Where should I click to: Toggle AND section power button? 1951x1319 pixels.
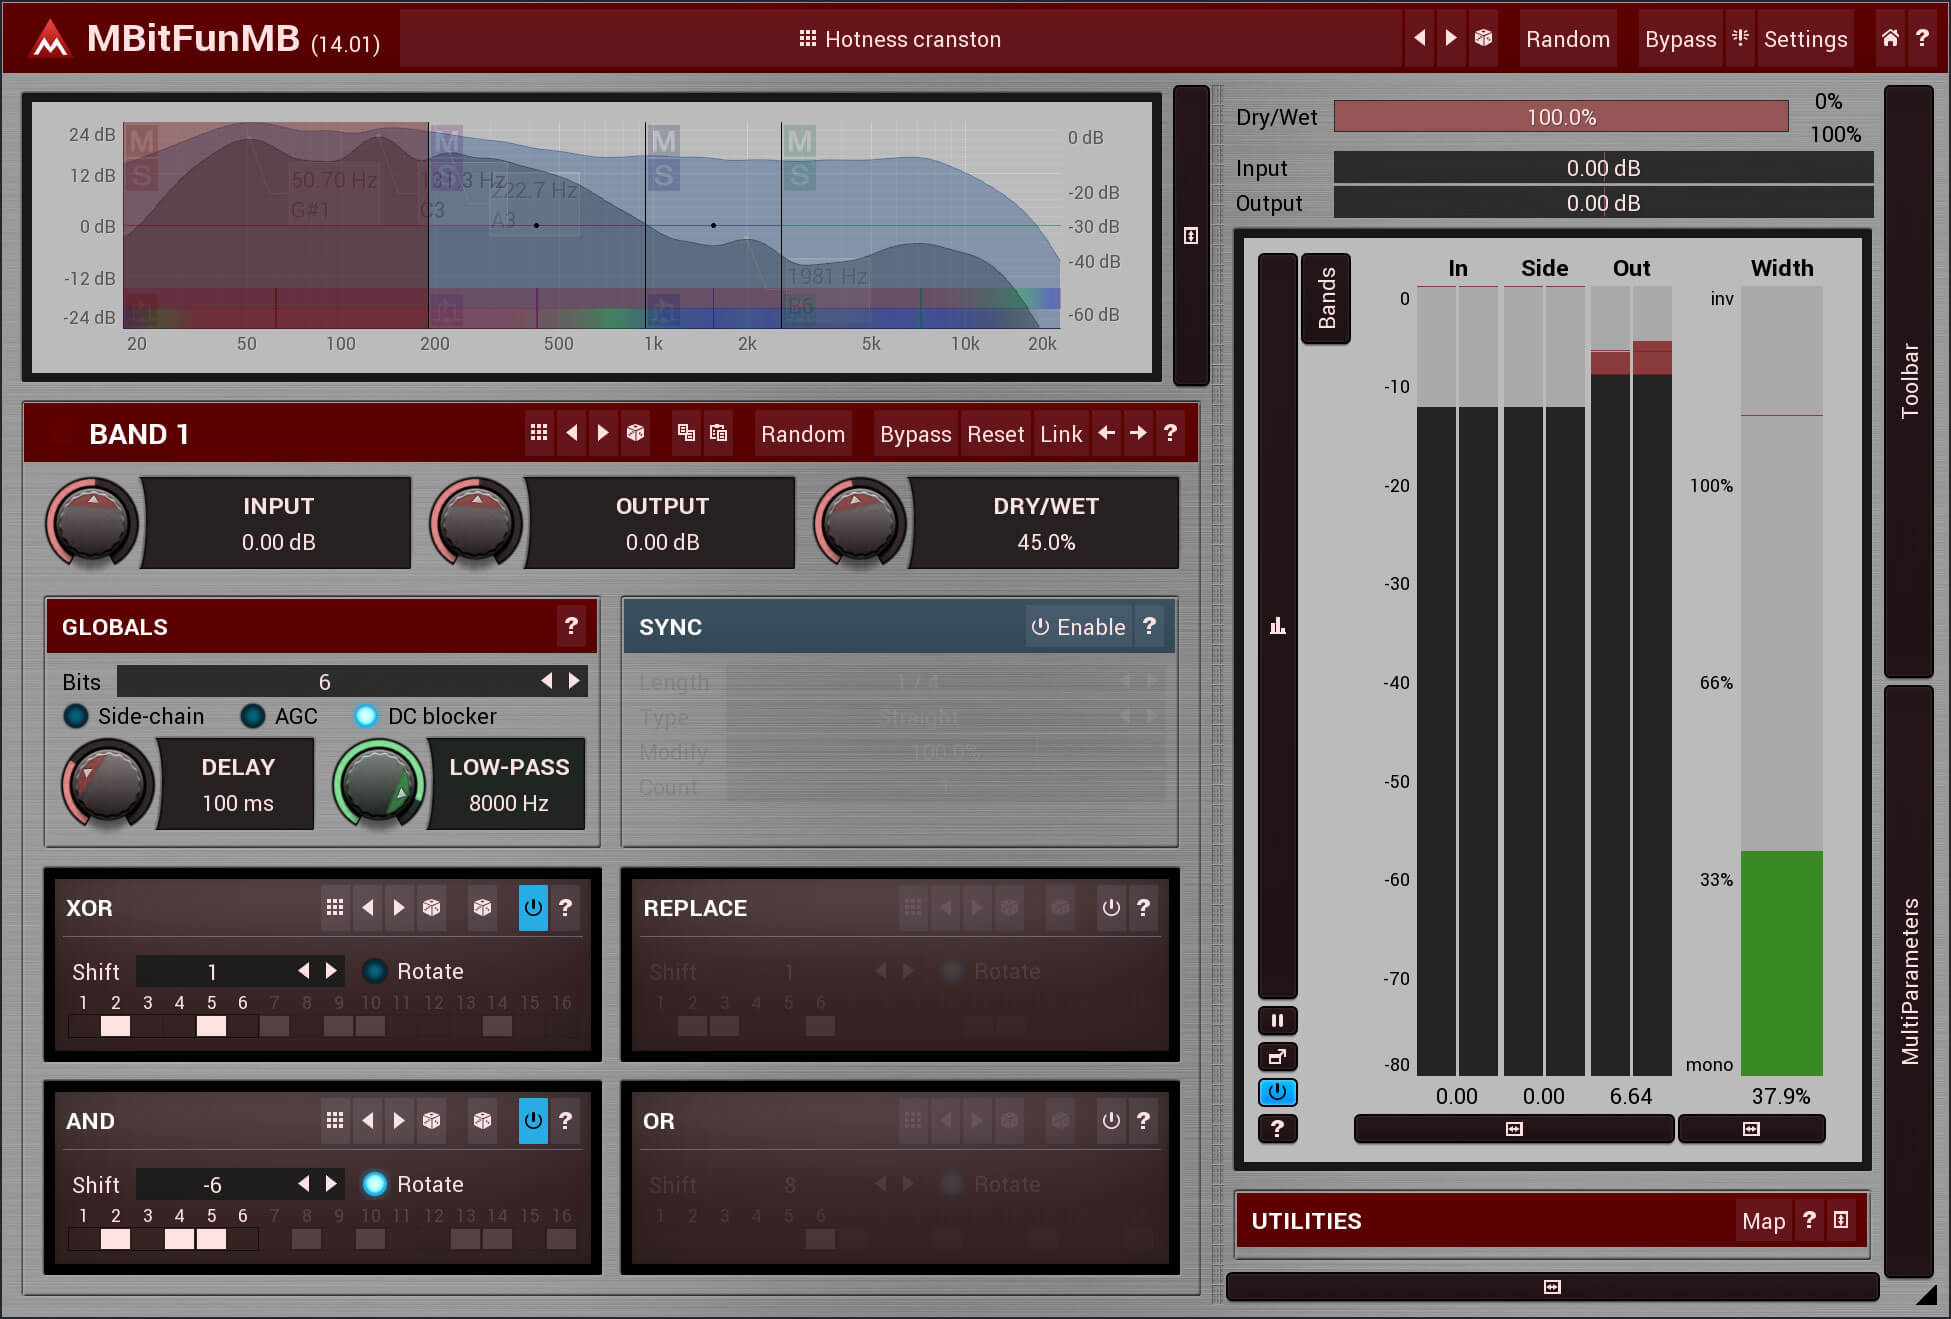point(533,1120)
